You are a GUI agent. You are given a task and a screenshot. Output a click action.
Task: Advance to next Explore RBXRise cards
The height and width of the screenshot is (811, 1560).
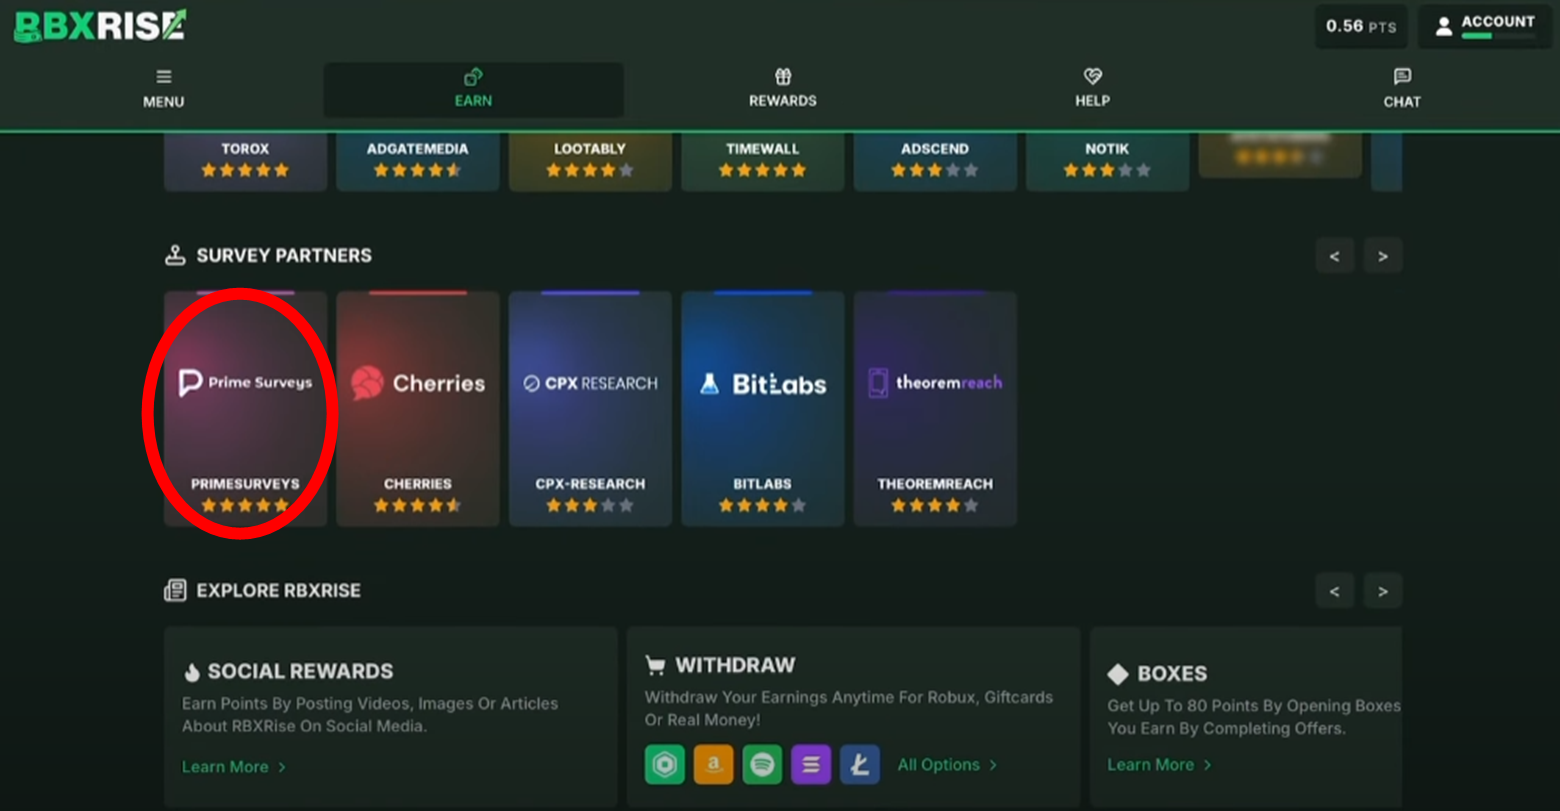click(1383, 591)
